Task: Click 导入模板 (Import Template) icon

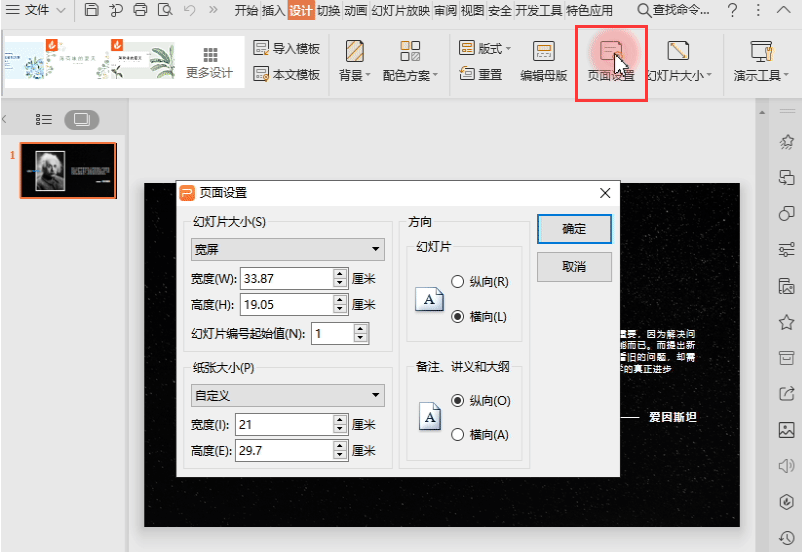Action: (x=261, y=48)
